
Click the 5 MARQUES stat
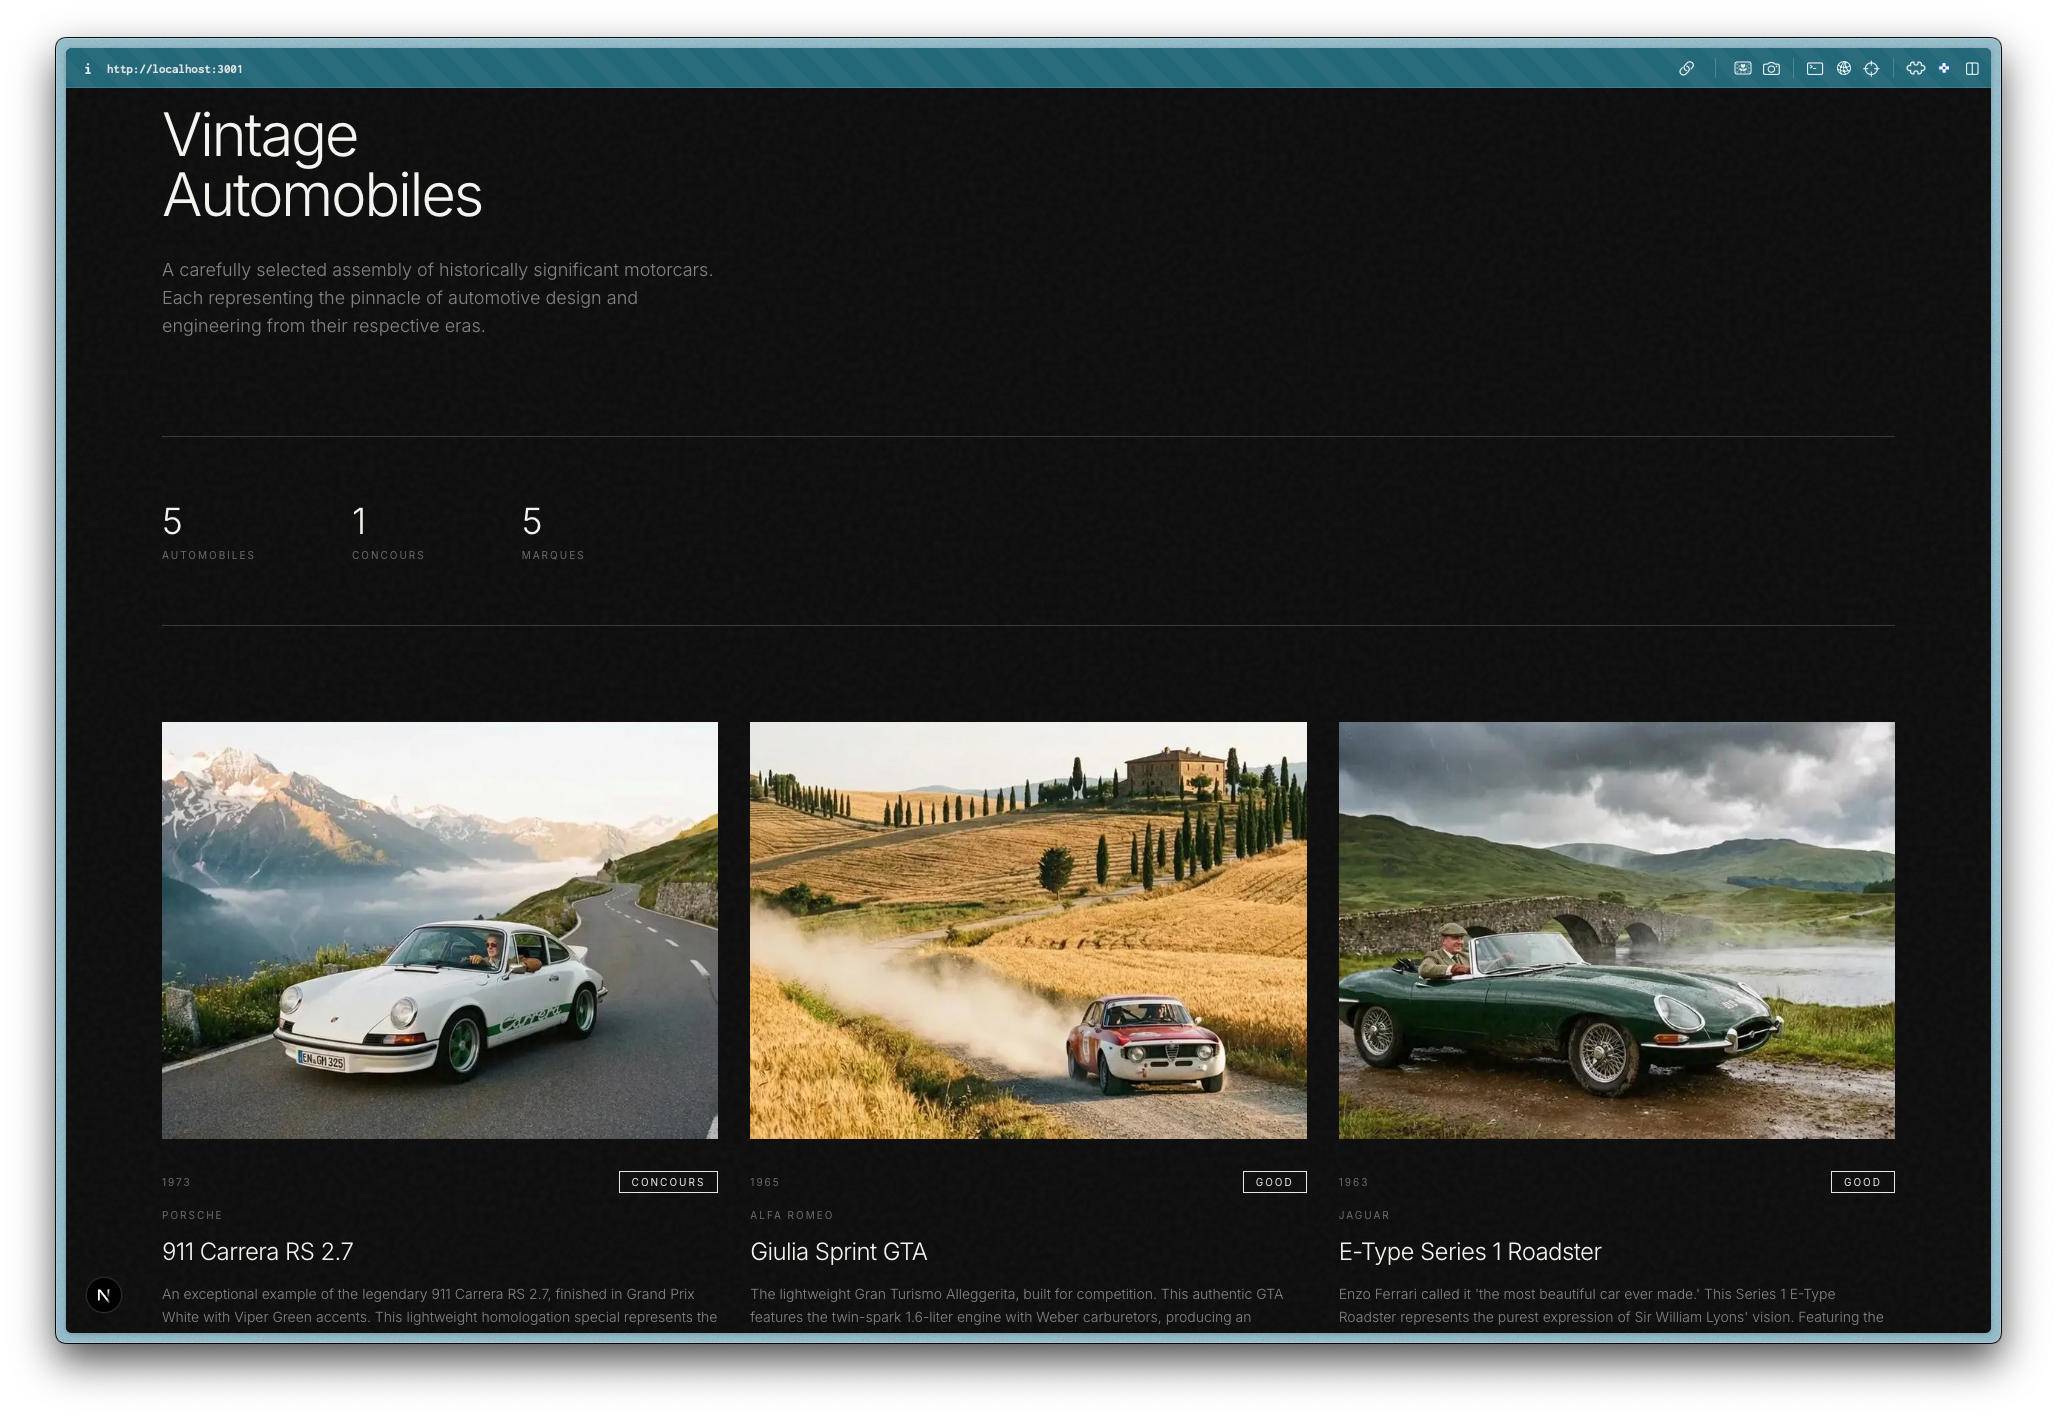(x=553, y=532)
